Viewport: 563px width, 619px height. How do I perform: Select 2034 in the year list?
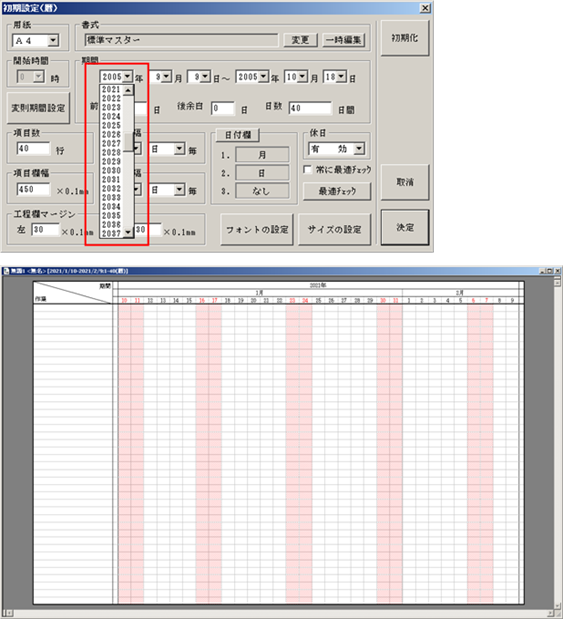111,206
